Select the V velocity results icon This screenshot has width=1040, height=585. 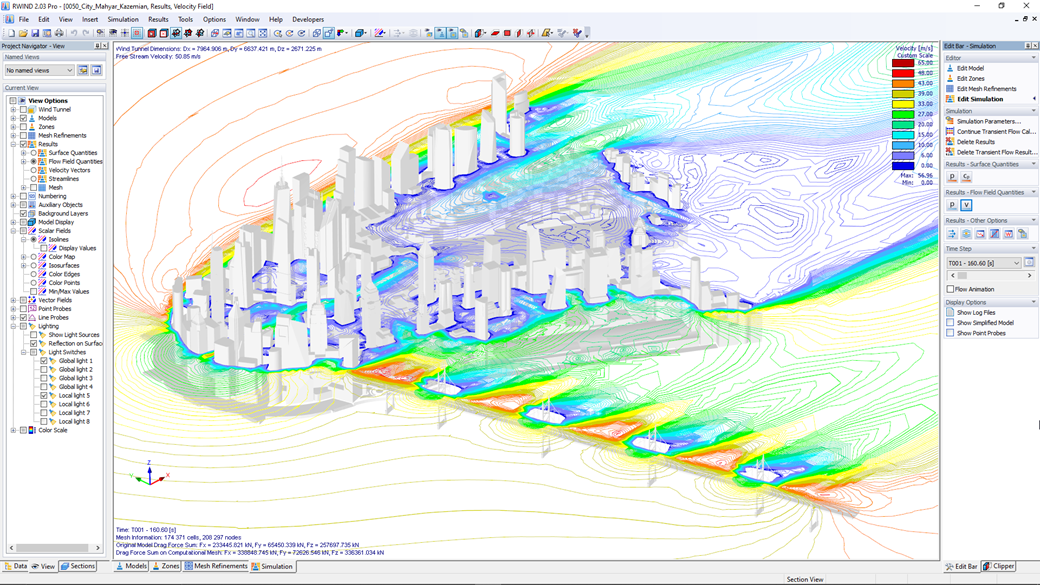[966, 204]
